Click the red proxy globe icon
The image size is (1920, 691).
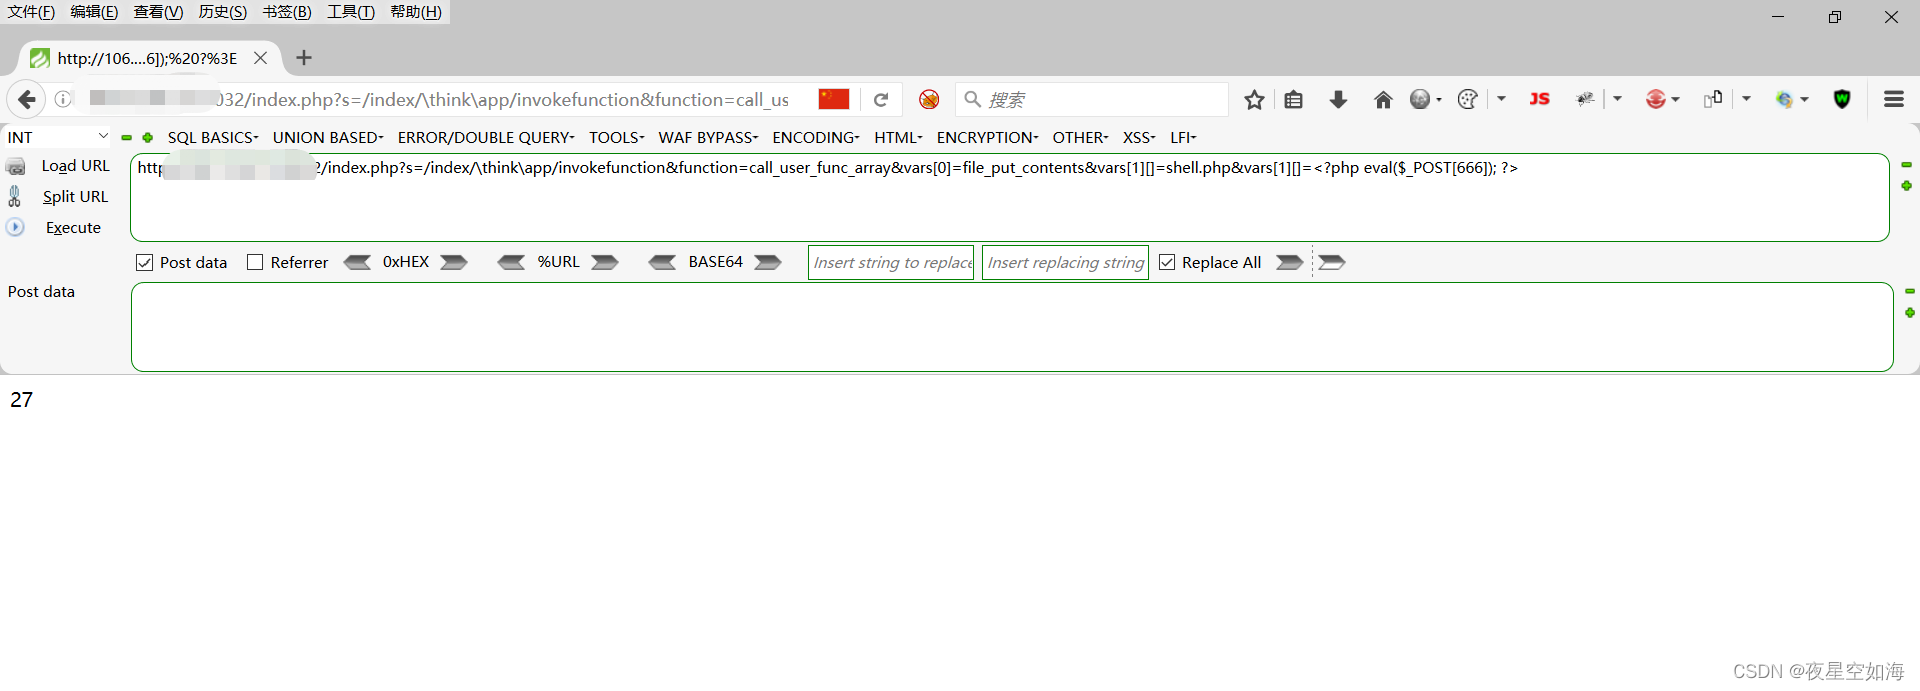click(1656, 99)
